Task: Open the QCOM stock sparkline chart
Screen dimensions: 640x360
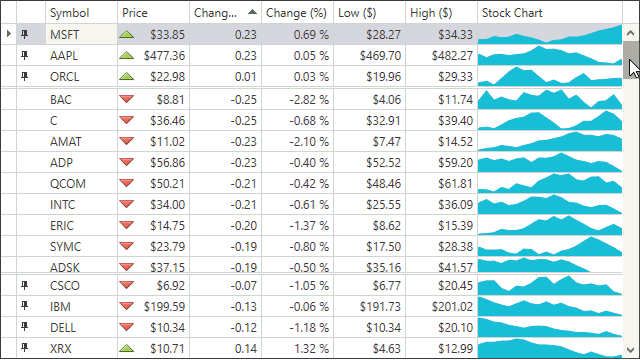Action: click(x=550, y=183)
